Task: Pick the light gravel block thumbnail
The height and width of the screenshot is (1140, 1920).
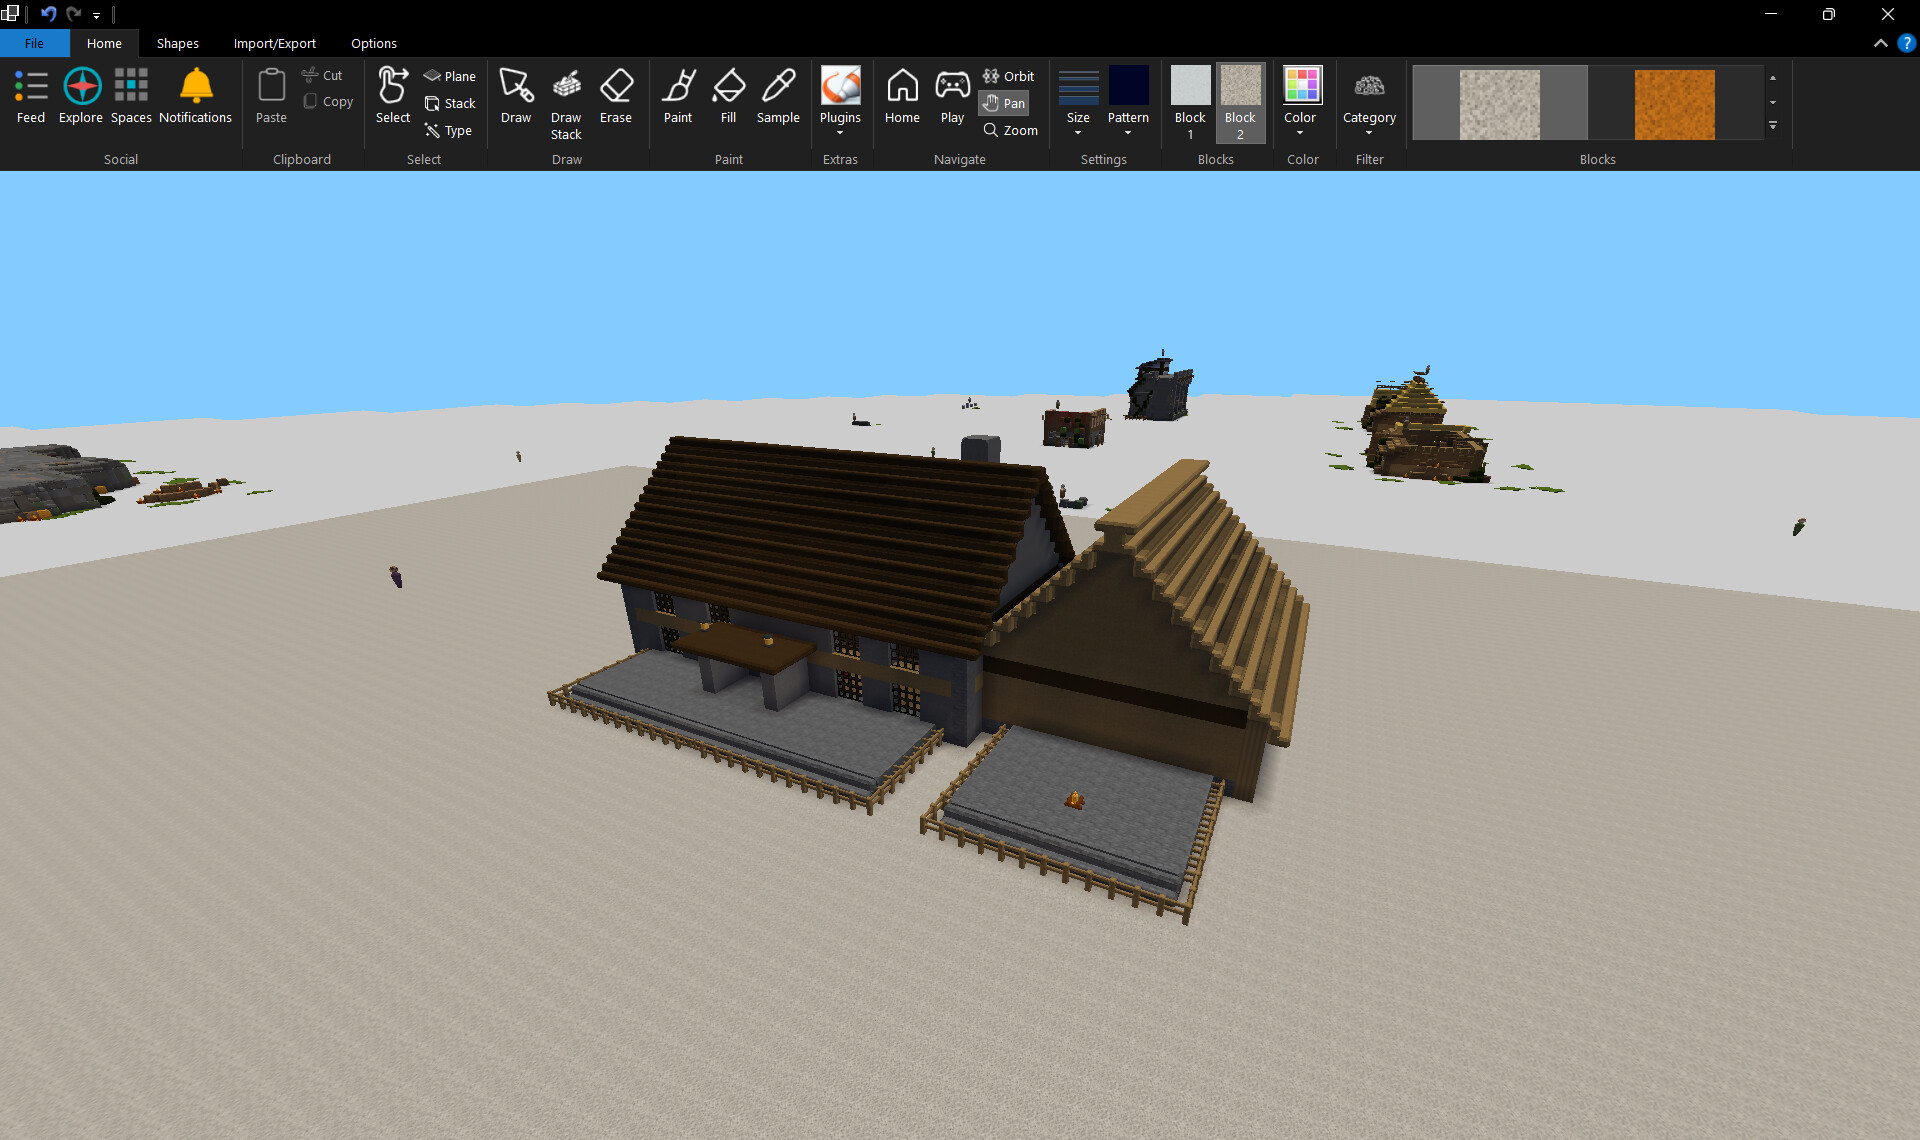Action: click(x=1500, y=104)
